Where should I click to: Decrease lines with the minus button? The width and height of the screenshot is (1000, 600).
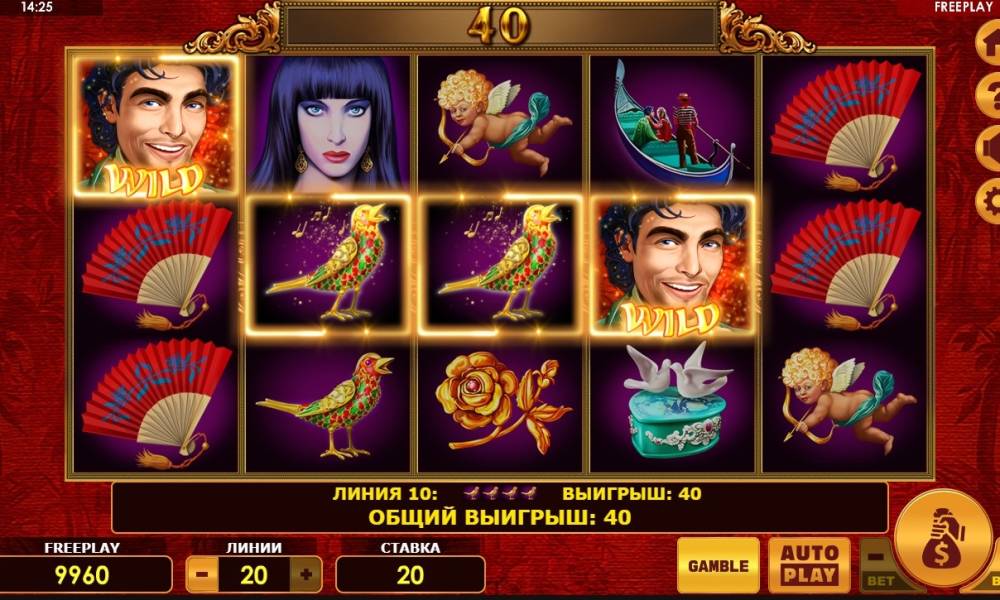[202, 574]
